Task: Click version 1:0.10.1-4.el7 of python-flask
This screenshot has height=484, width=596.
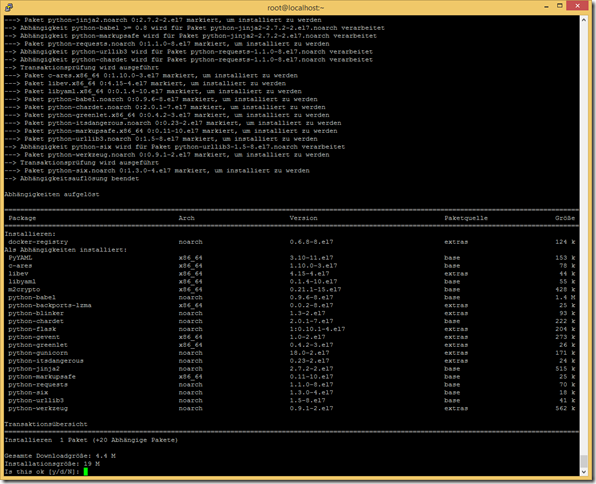Action: click(x=317, y=329)
